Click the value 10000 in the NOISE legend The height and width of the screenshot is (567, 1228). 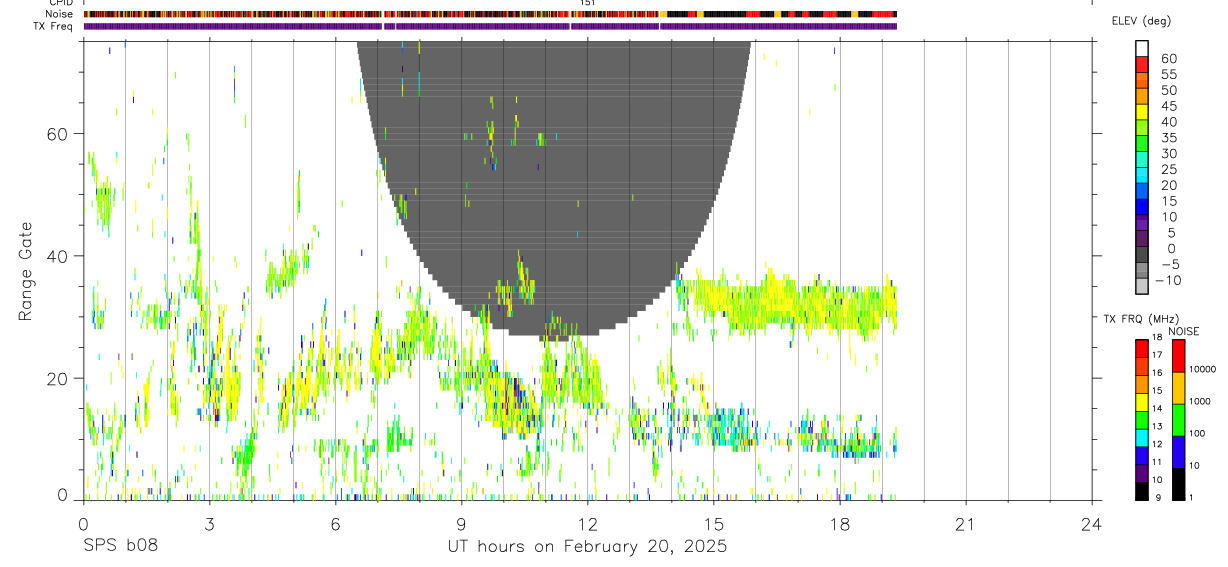tap(1204, 370)
